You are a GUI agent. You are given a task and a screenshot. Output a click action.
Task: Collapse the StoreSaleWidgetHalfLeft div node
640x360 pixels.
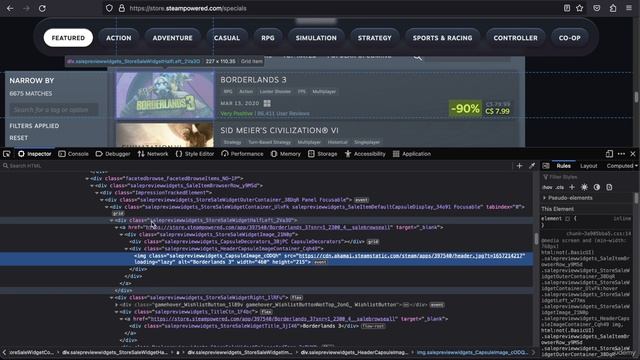[111, 220]
